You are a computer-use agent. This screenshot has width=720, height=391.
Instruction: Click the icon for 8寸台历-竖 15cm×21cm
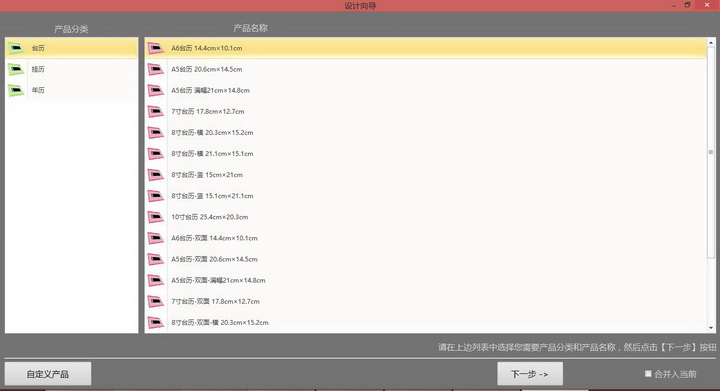(156, 174)
